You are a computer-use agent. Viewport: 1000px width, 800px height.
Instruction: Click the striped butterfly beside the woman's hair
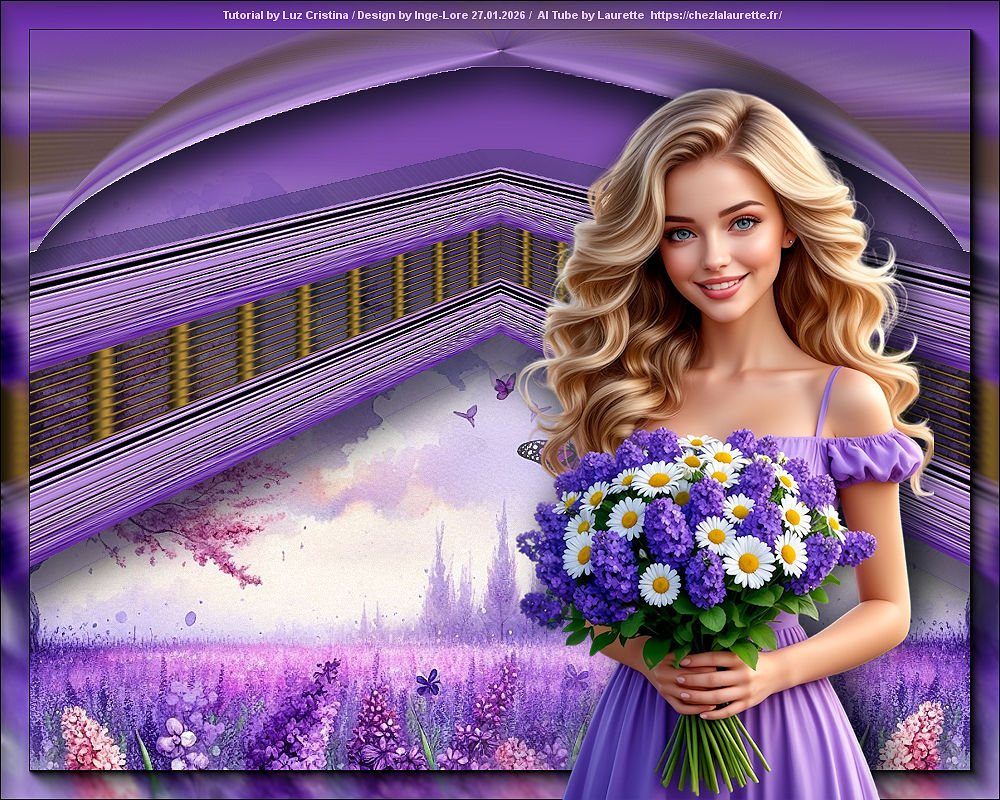[534, 451]
